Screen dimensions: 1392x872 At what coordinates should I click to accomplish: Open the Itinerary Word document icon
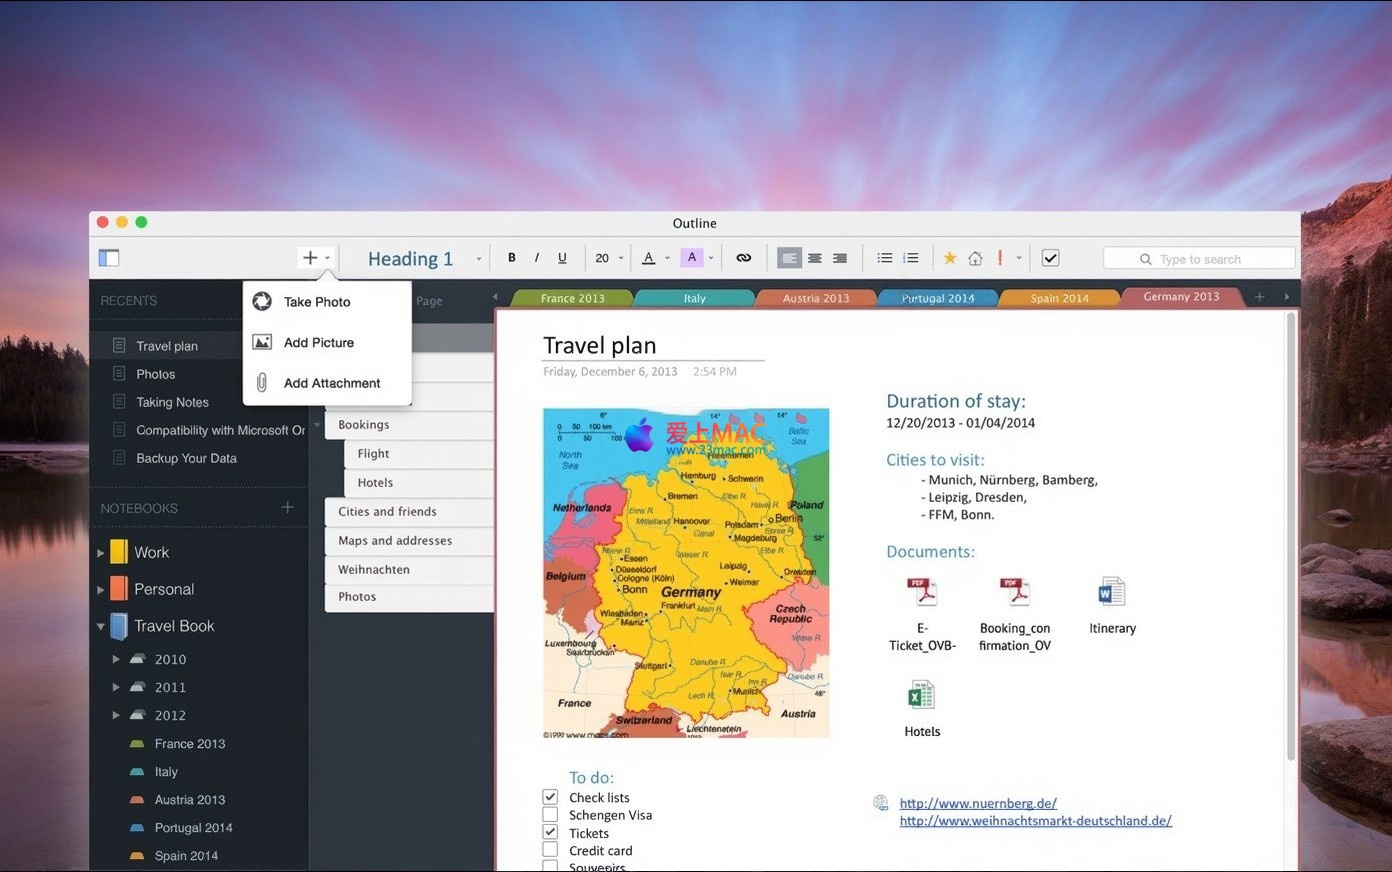pos(1111,592)
